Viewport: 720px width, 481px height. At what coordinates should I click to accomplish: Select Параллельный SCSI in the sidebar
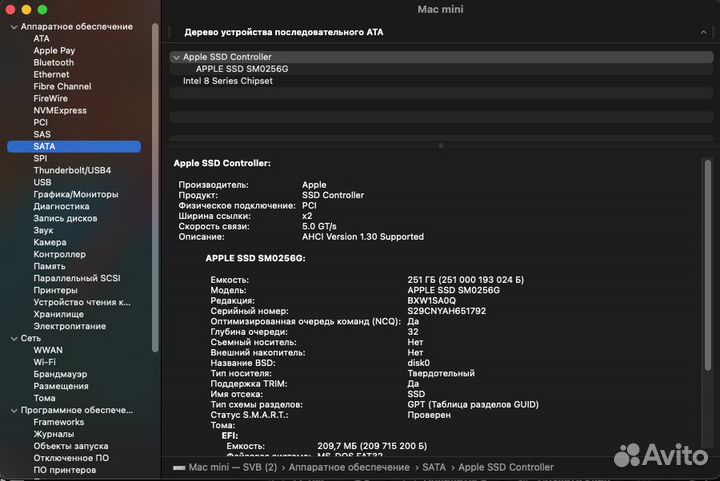pos(77,278)
